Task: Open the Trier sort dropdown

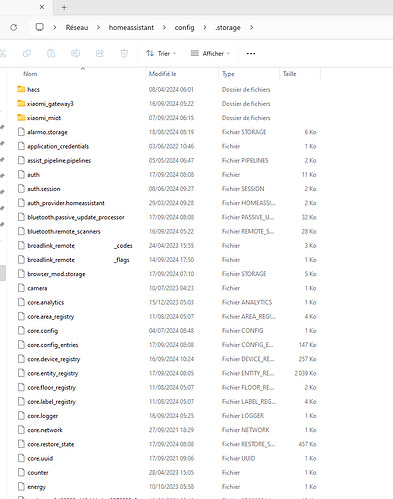Action: (x=161, y=53)
